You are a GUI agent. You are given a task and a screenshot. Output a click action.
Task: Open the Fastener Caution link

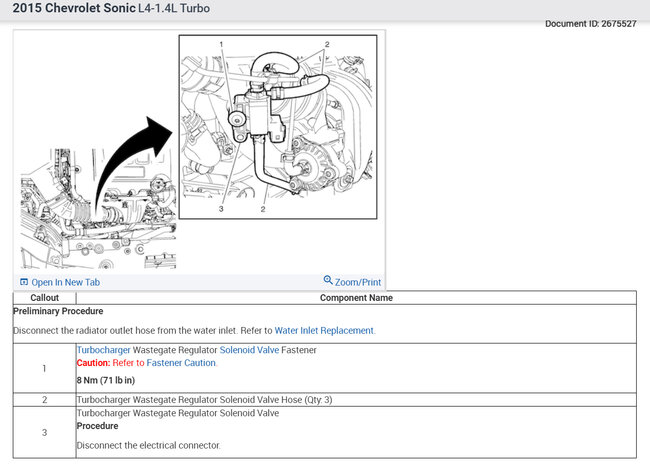(x=181, y=363)
